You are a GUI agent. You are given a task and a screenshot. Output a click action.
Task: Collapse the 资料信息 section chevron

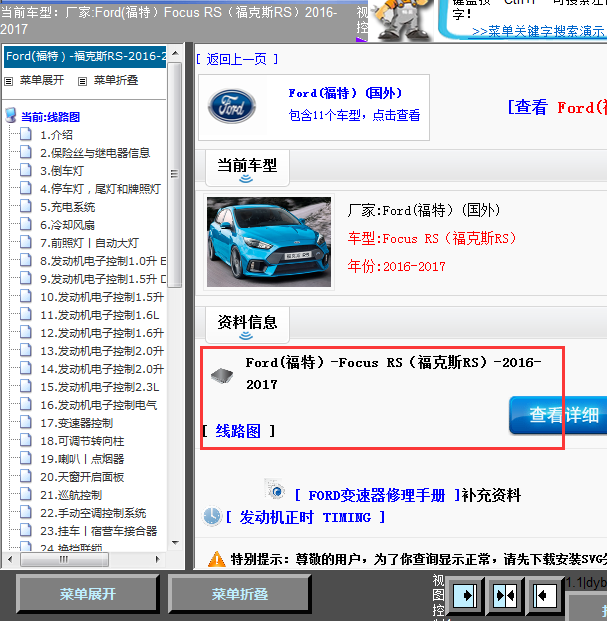point(246,336)
